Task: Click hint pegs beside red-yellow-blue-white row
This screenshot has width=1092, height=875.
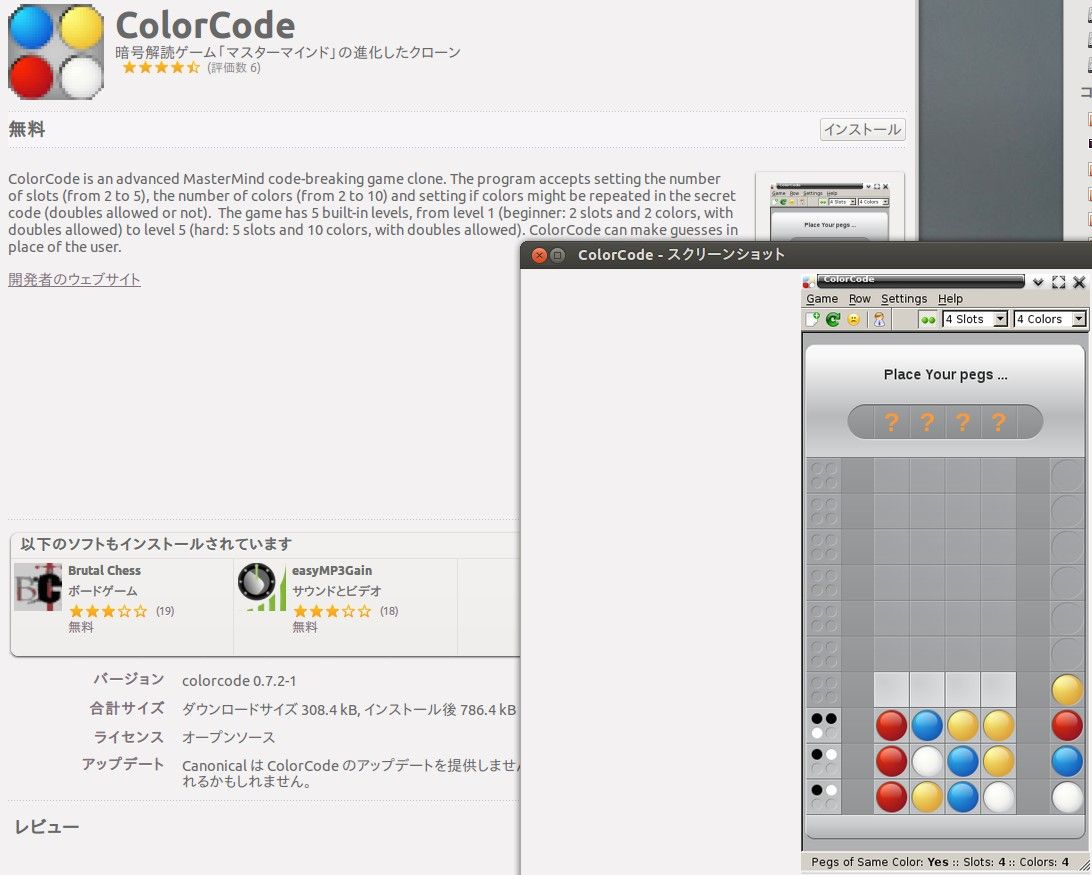Action: tap(824, 796)
